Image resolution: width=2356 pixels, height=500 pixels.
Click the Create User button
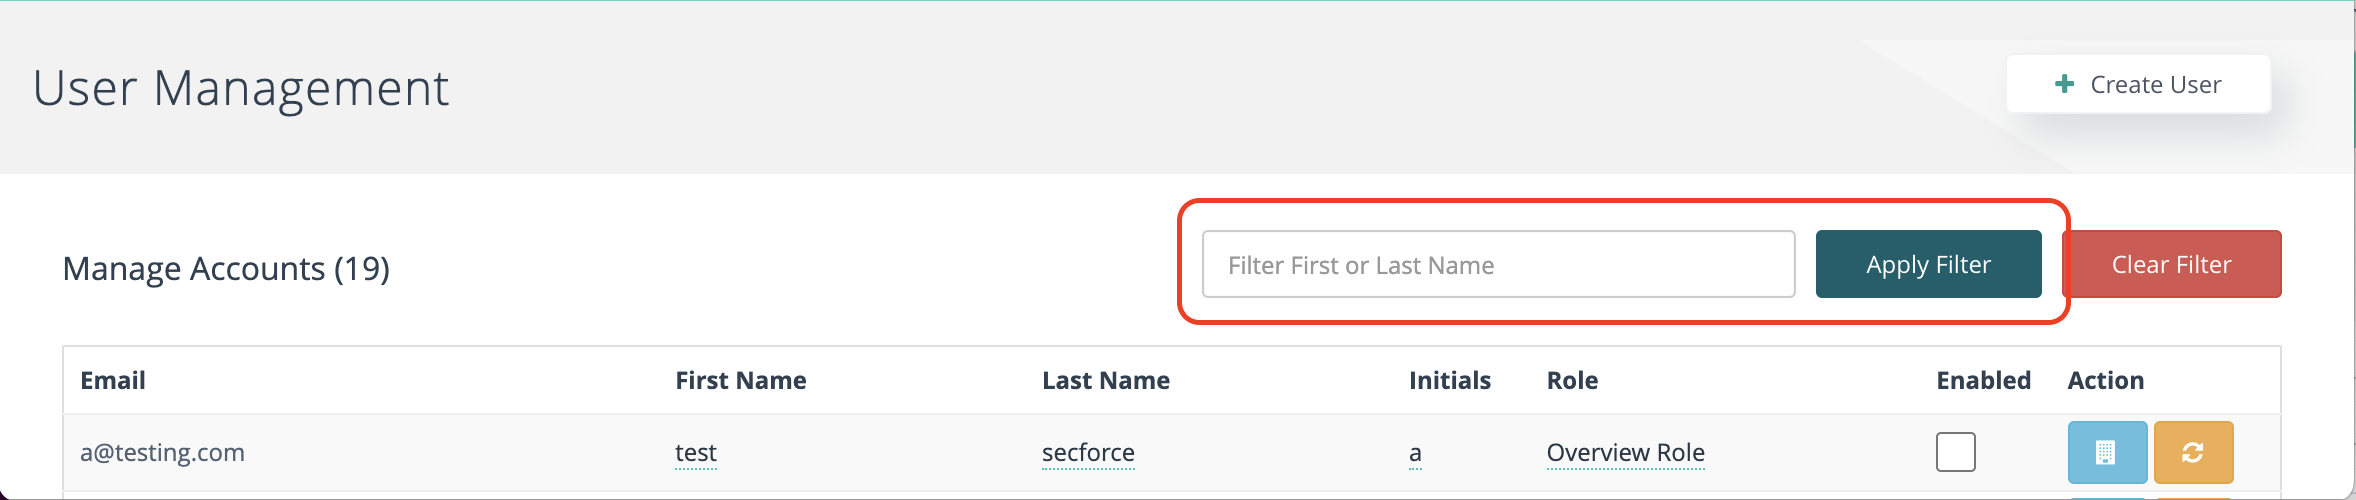point(2138,84)
